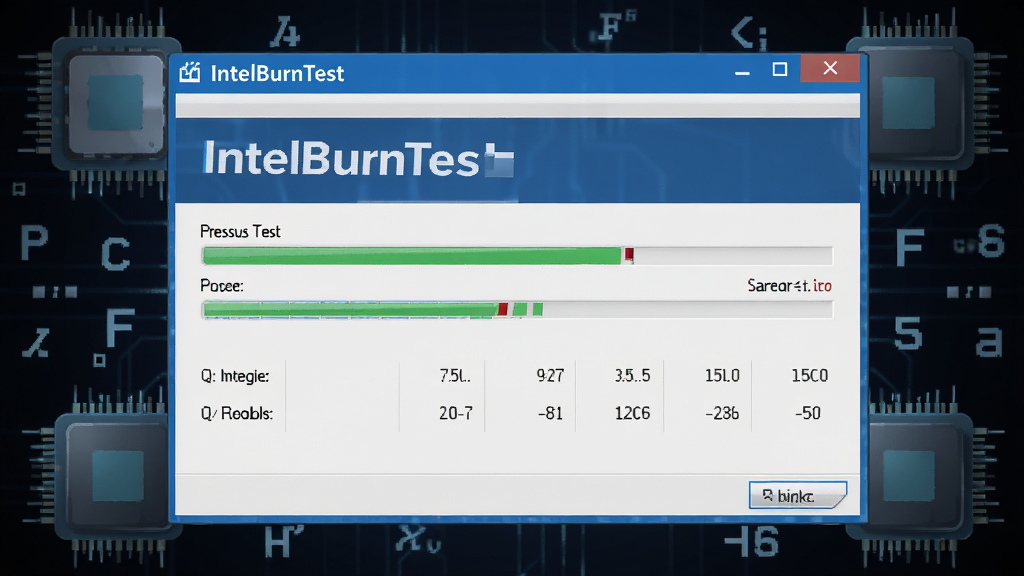Close the IntelBurnTest window
The image size is (1024, 576).
[830, 68]
